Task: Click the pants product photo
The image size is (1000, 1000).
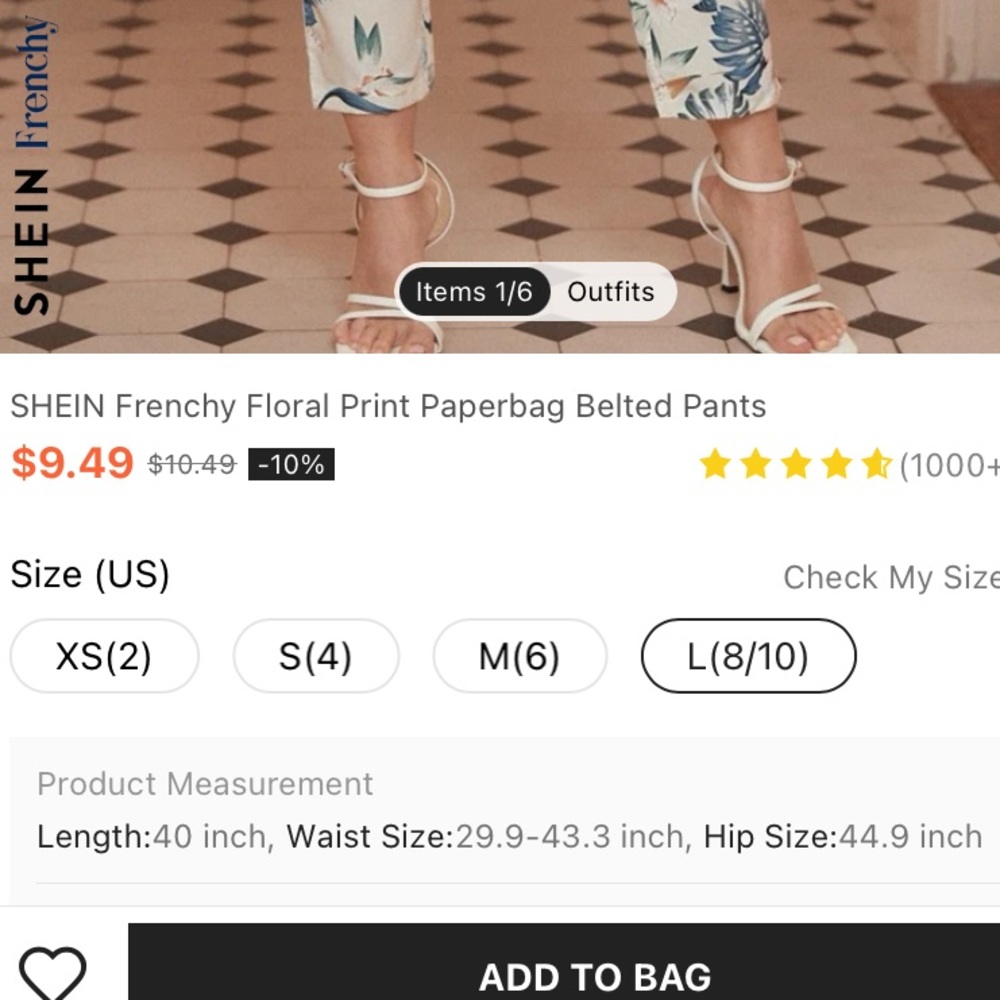Action: tap(500, 177)
